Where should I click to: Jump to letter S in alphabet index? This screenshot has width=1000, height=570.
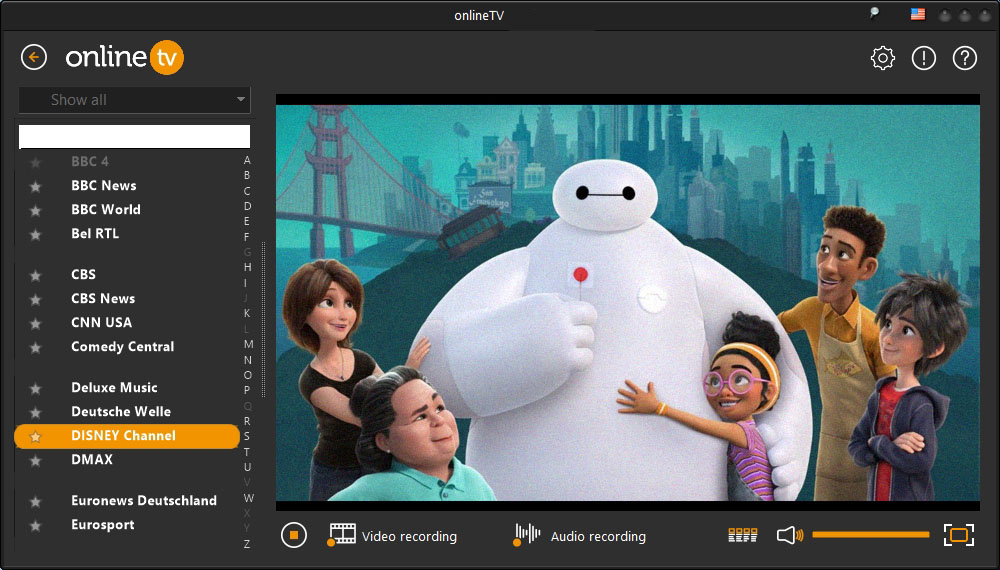click(247, 436)
